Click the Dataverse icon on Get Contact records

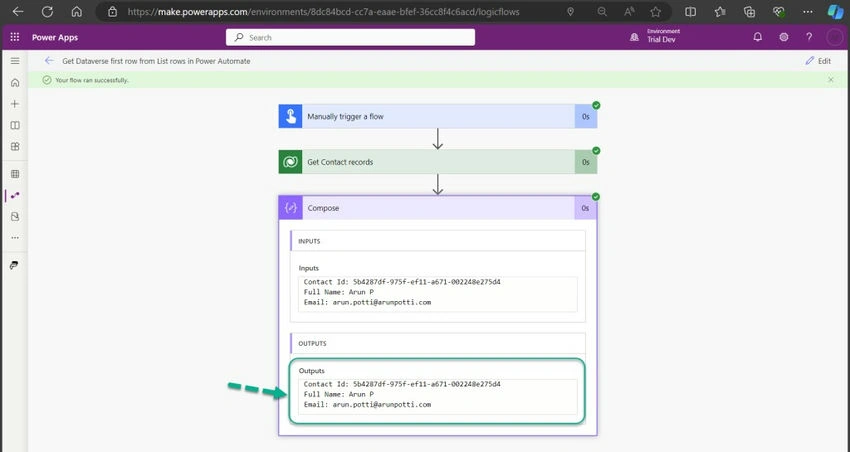[x=291, y=162]
